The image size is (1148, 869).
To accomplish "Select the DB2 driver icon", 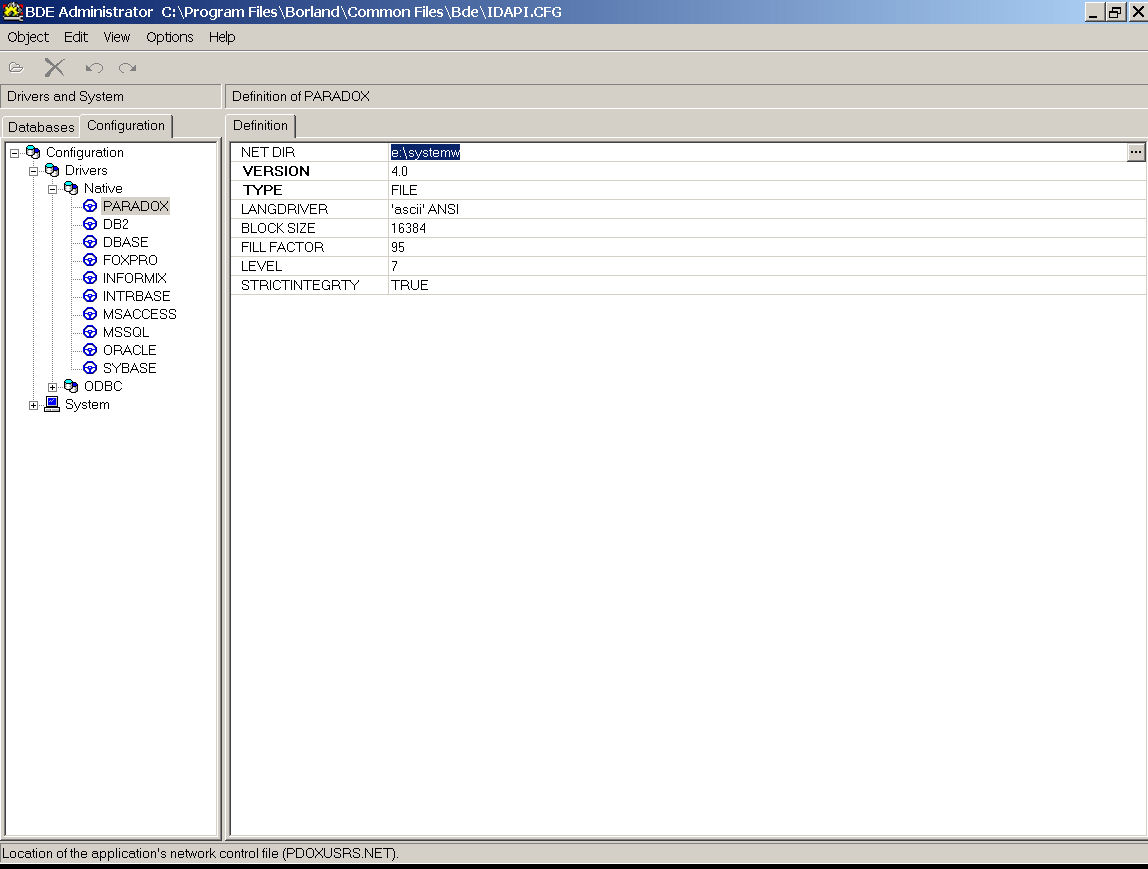I will [x=90, y=225].
